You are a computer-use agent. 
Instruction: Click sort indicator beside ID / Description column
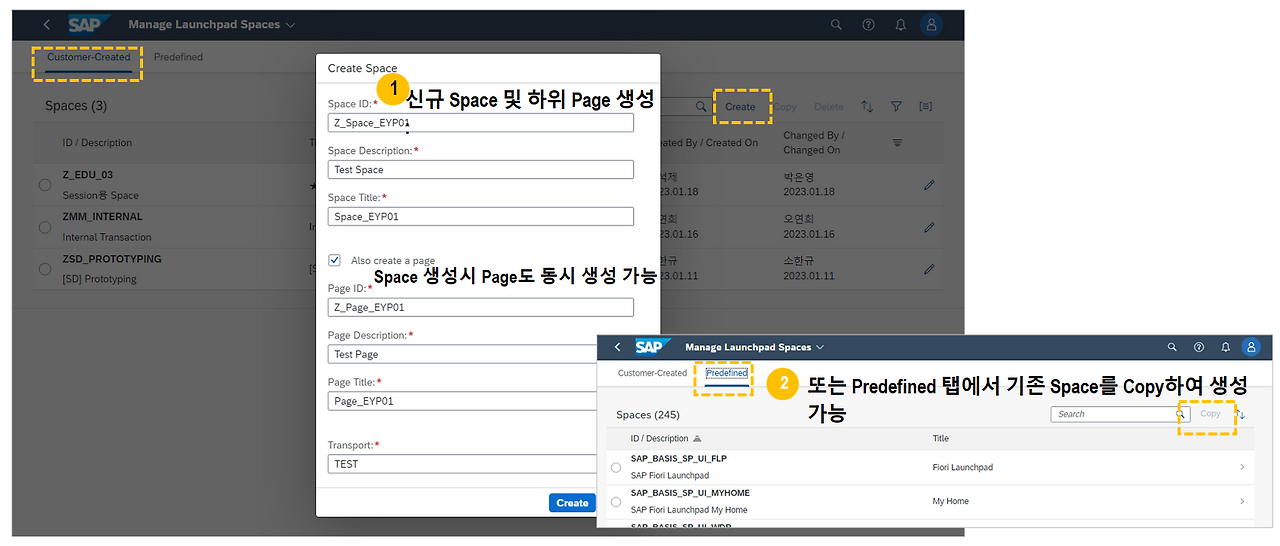[x=697, y=438]
